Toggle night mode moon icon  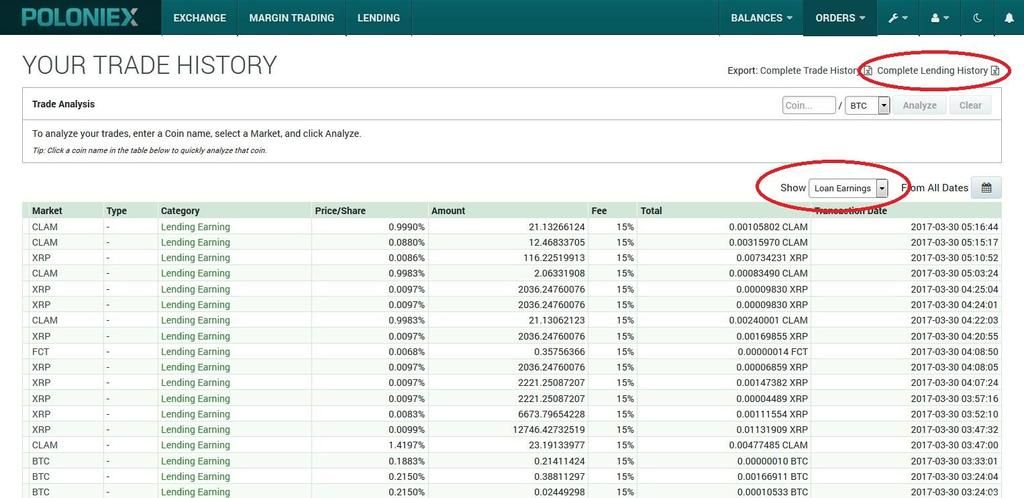[977, 18]
